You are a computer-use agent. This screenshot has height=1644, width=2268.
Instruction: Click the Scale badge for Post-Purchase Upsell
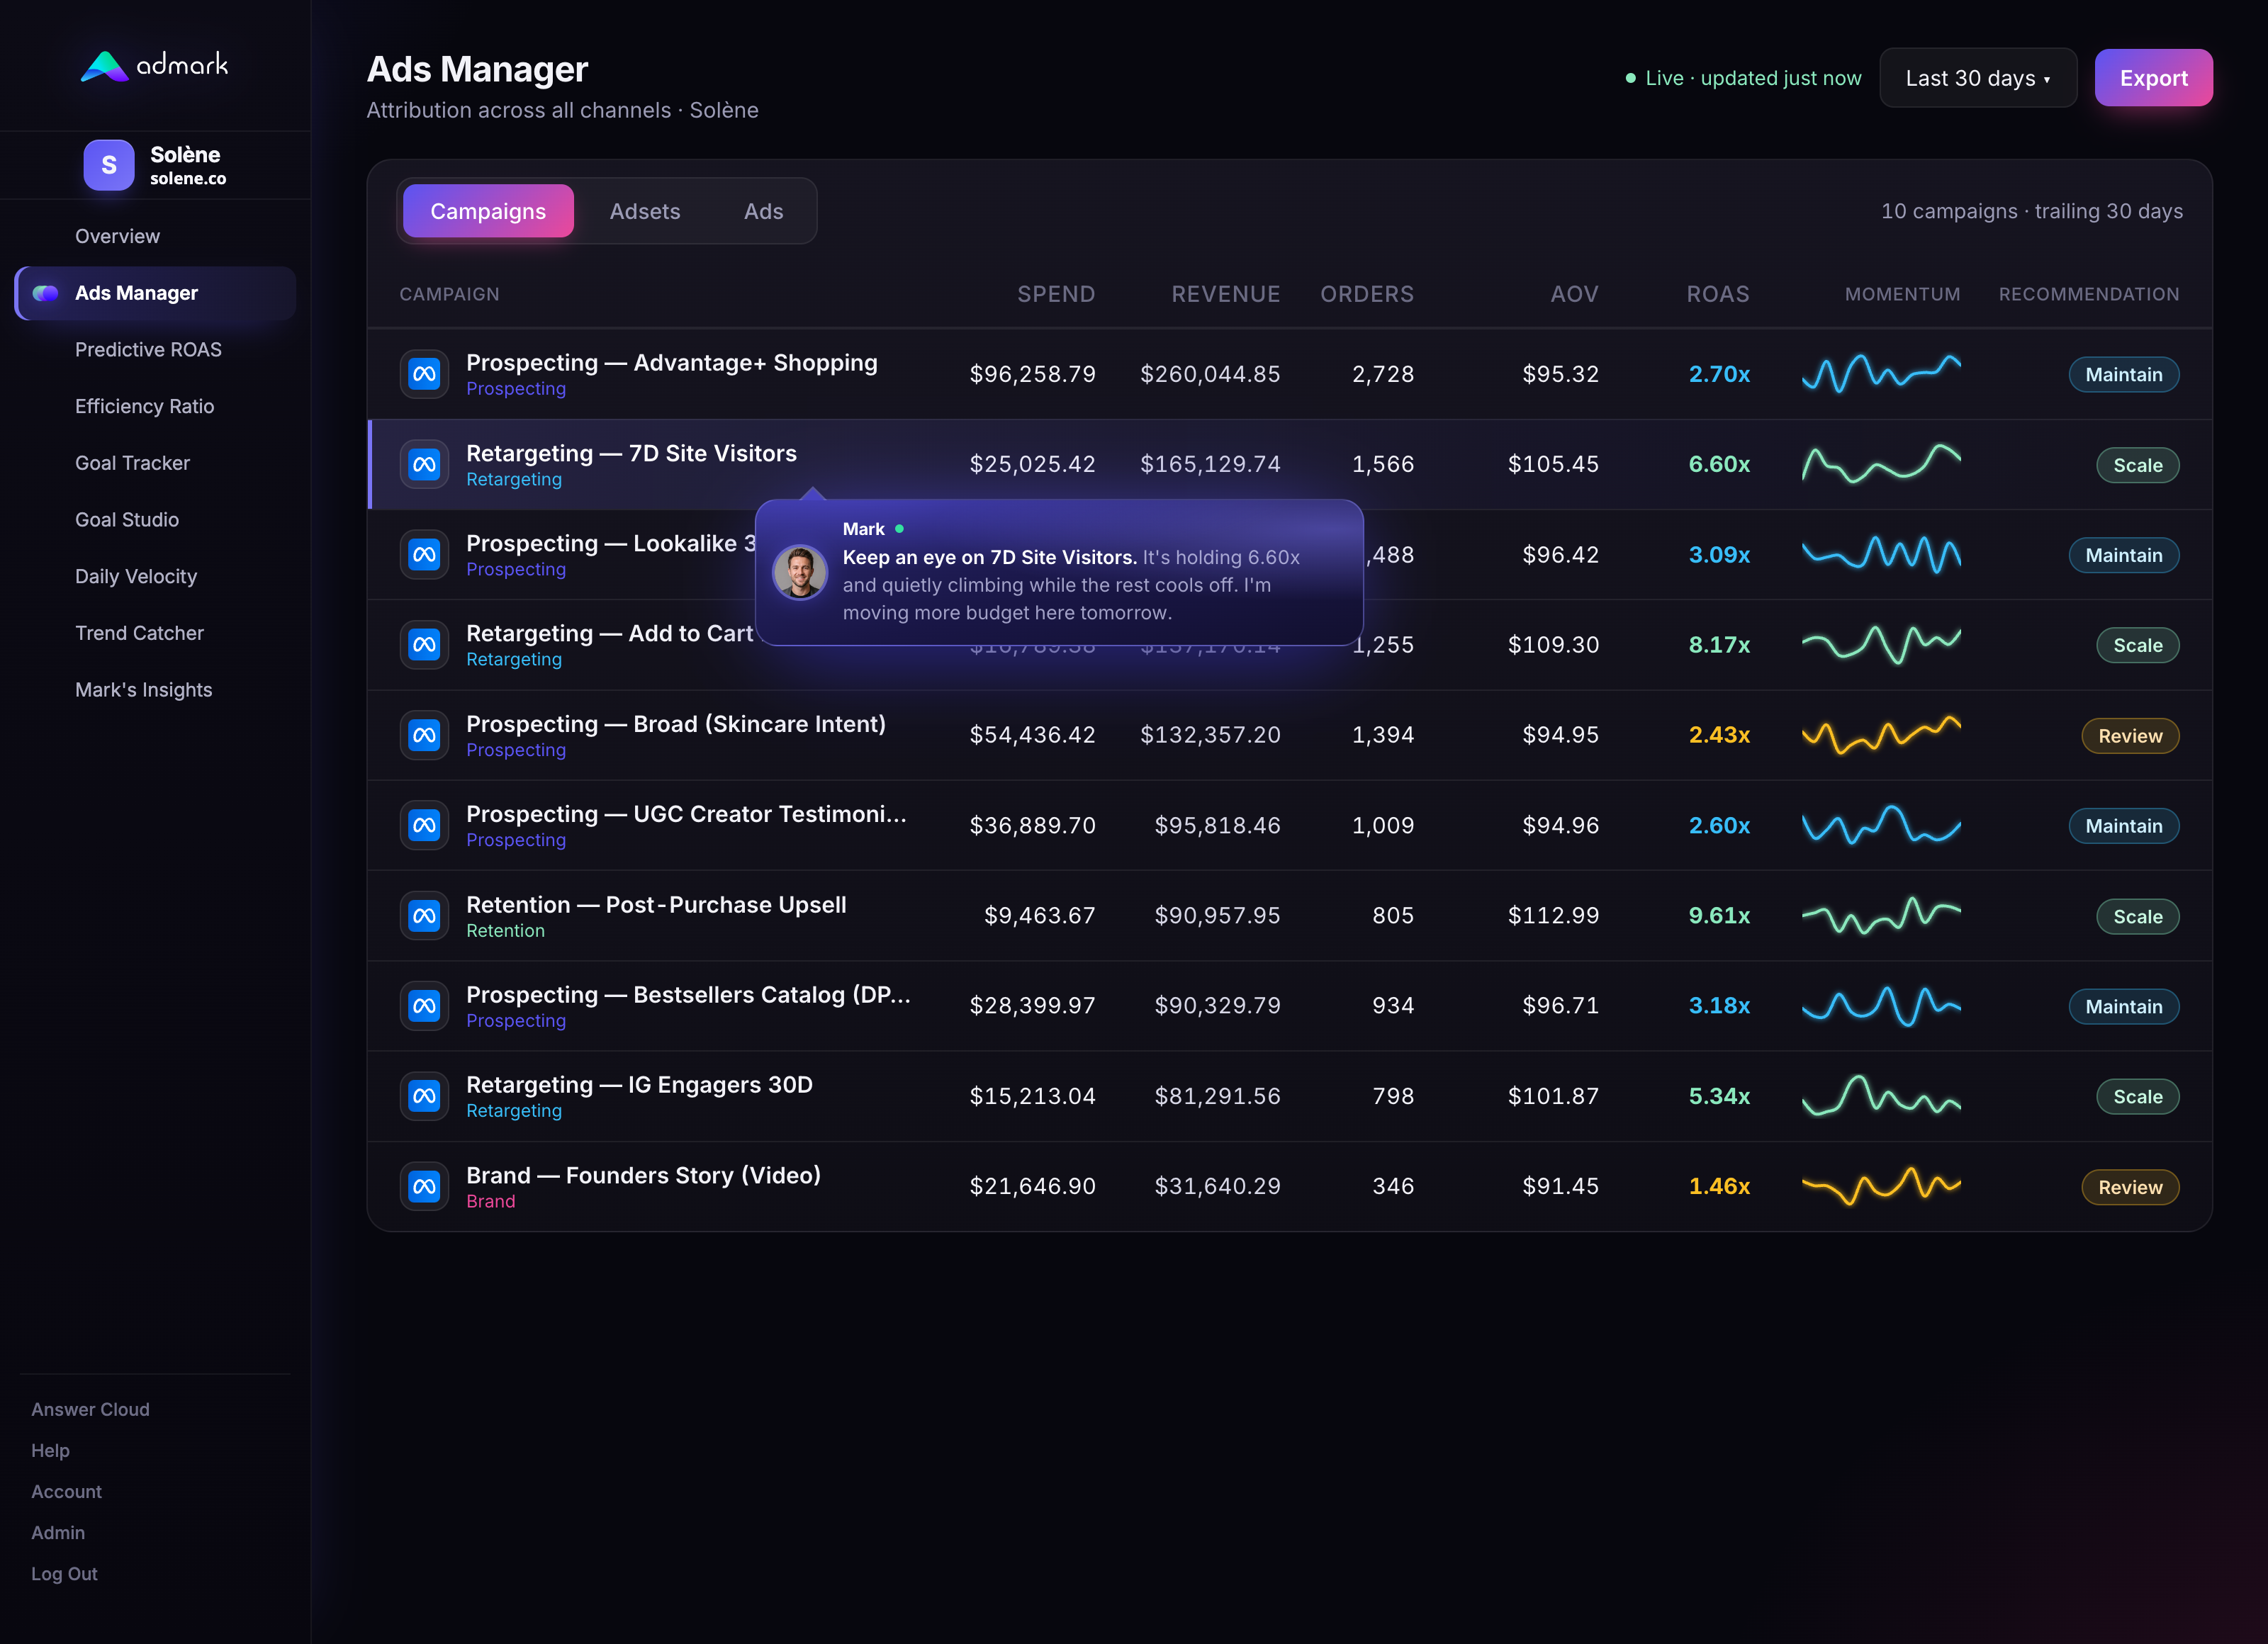pyautogui.click(x=2137, y=916)
